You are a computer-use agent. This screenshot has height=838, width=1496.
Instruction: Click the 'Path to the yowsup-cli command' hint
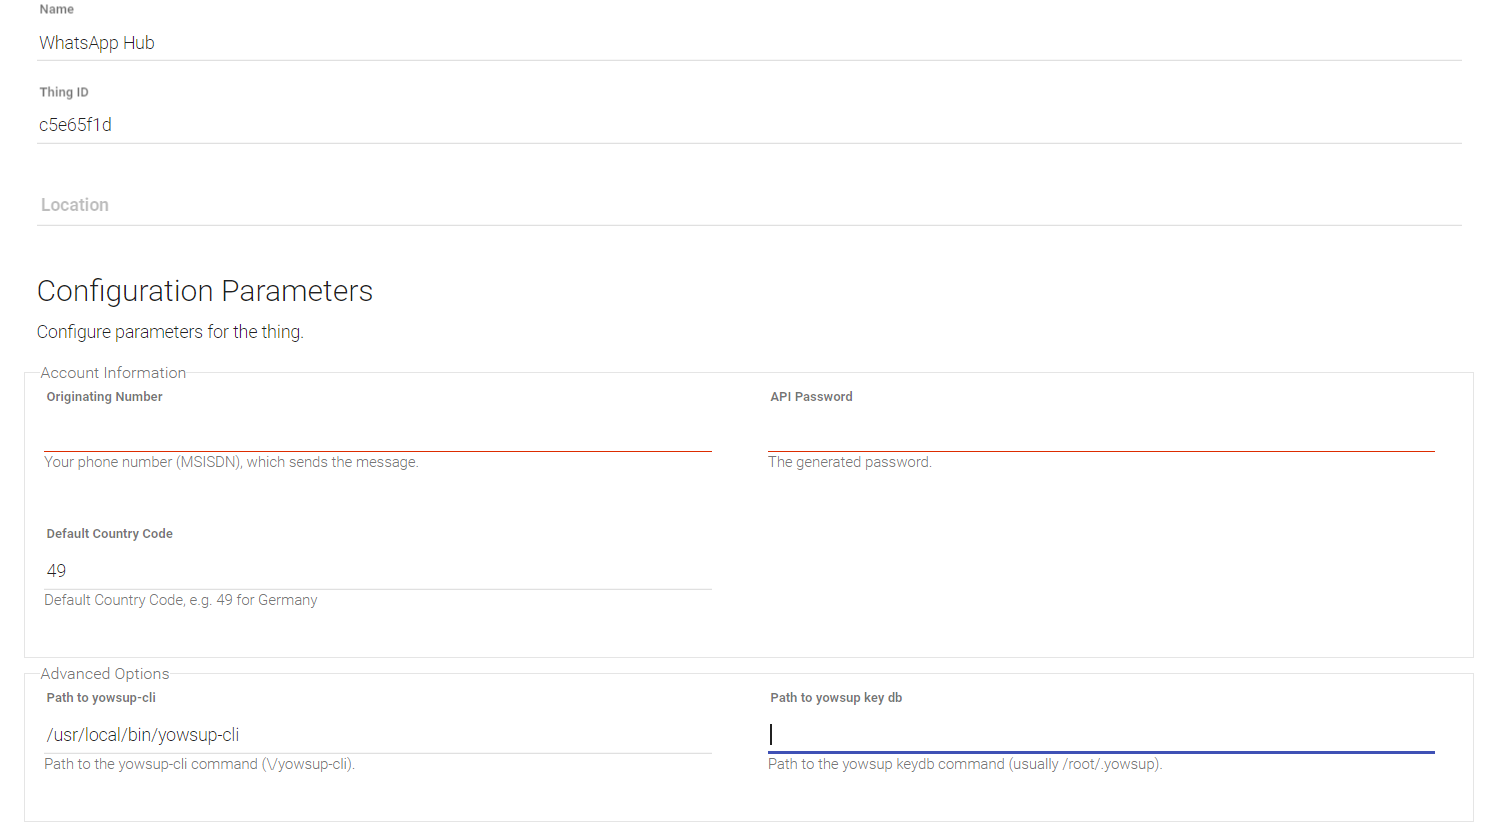(x=200, y=764)
